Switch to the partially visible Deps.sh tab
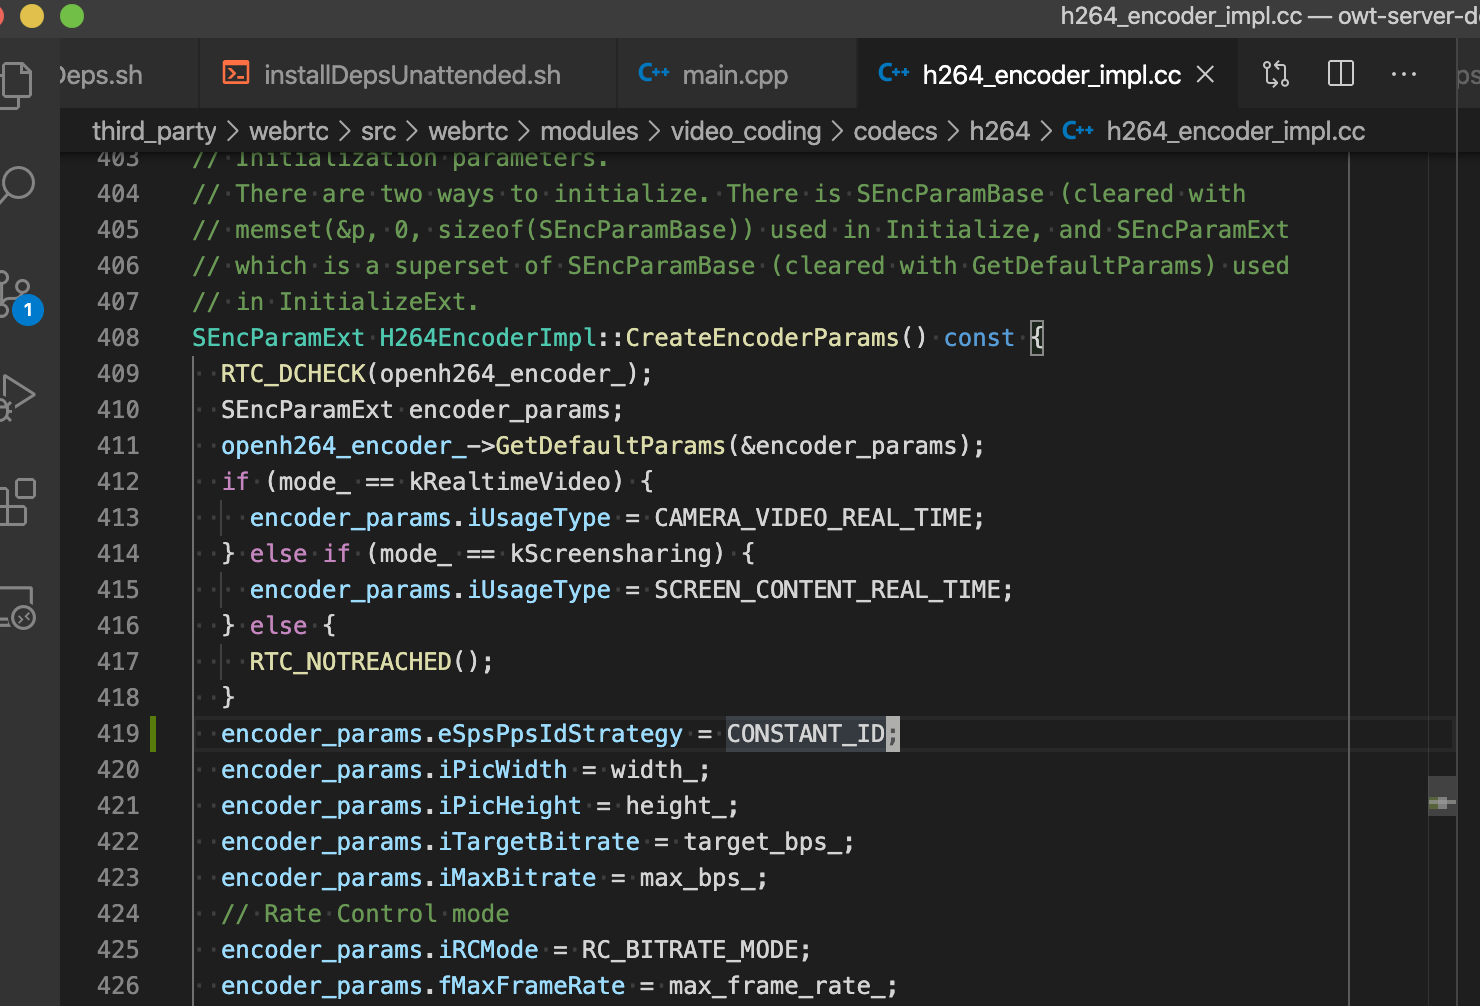1480x1006 pixels. [128, 75]
